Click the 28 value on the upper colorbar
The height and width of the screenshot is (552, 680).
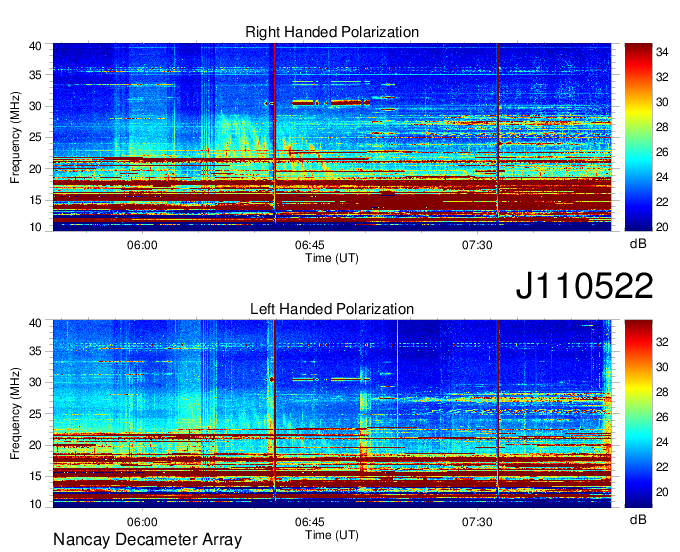tap(662, 127)
